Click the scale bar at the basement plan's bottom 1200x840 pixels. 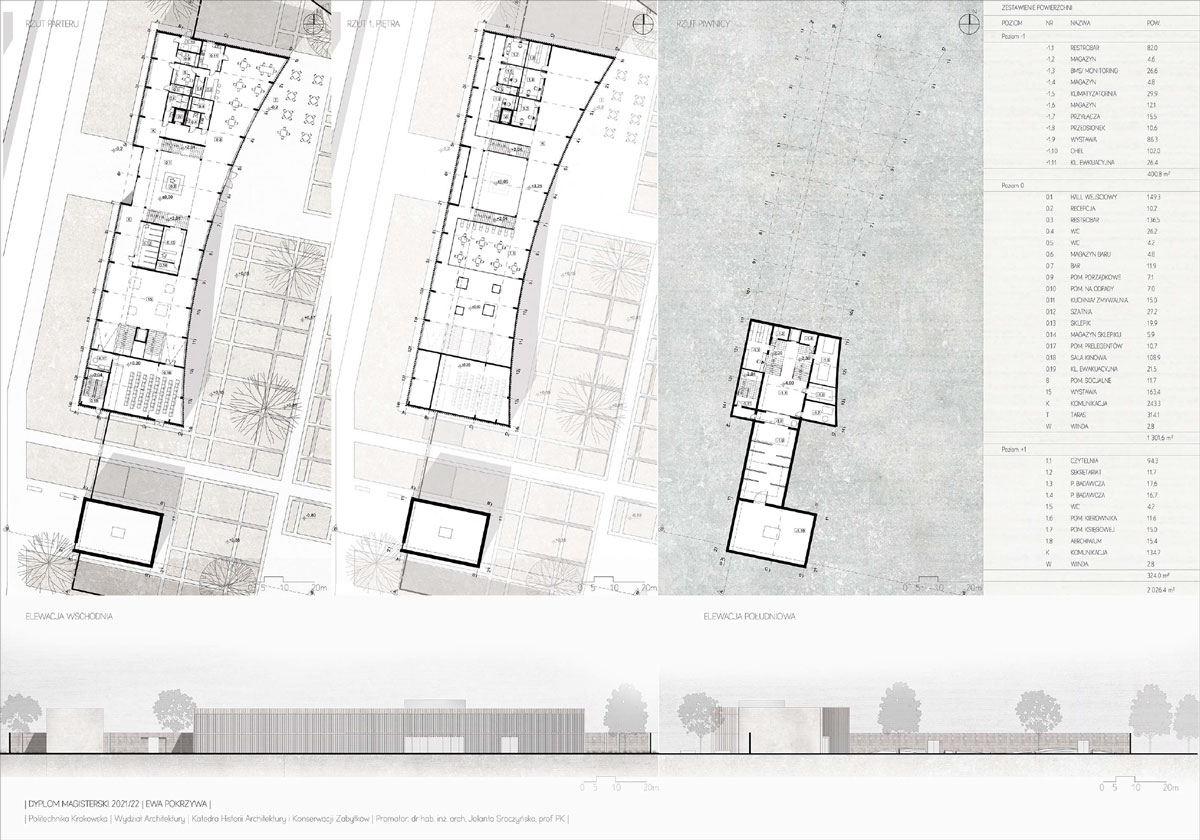pos(946,587)
